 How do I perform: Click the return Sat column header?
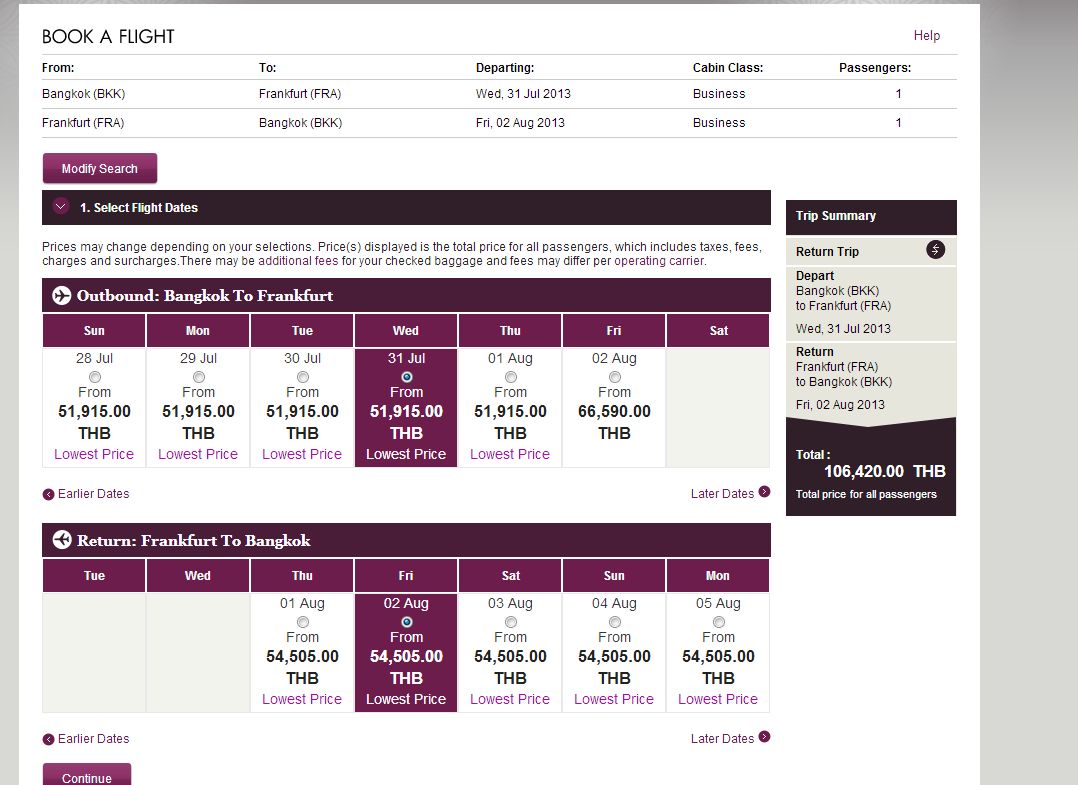(510, 576)
